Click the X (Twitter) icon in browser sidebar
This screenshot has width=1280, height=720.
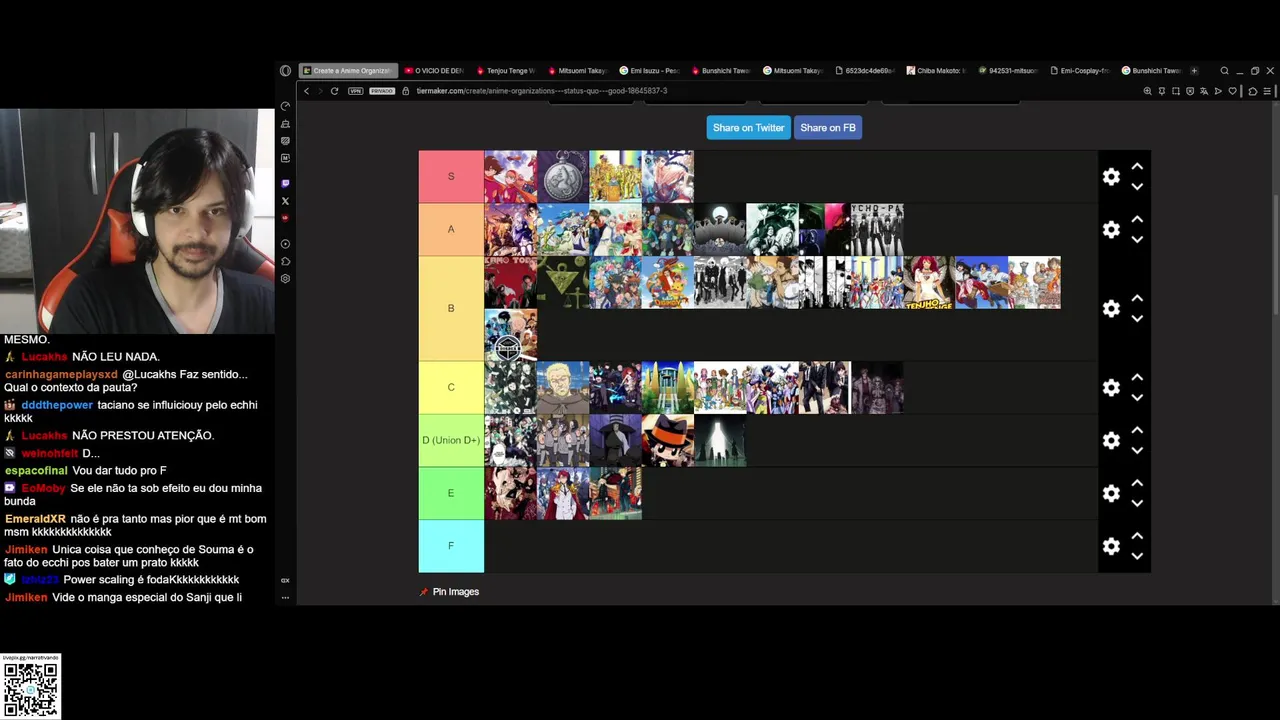tap(285, 201)
